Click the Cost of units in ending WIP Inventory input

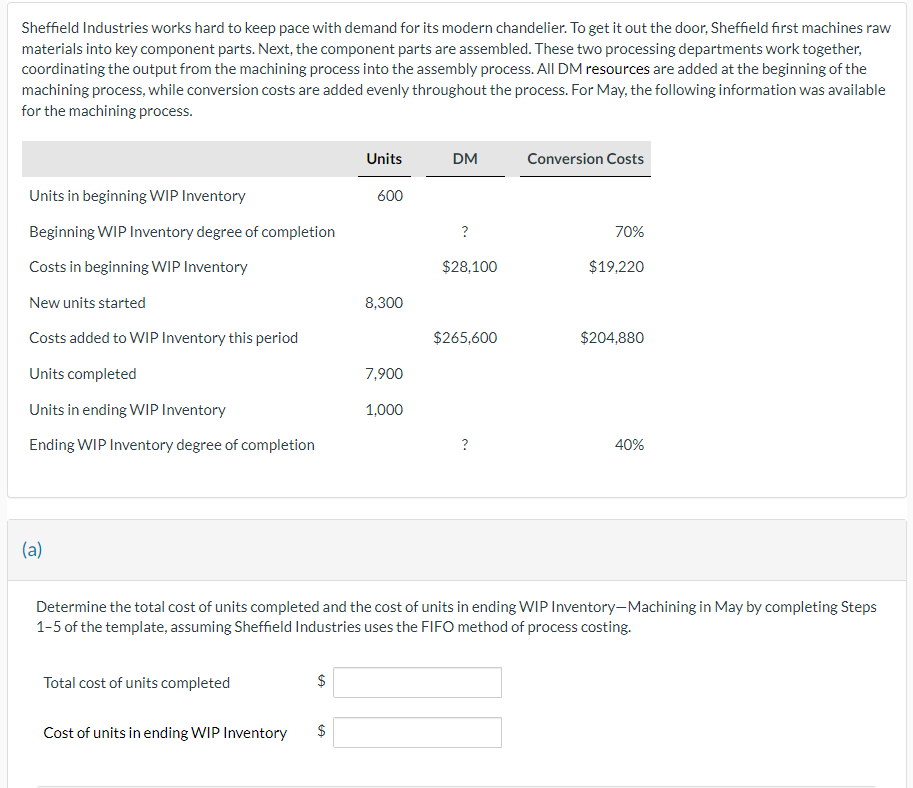pos(417,732)
